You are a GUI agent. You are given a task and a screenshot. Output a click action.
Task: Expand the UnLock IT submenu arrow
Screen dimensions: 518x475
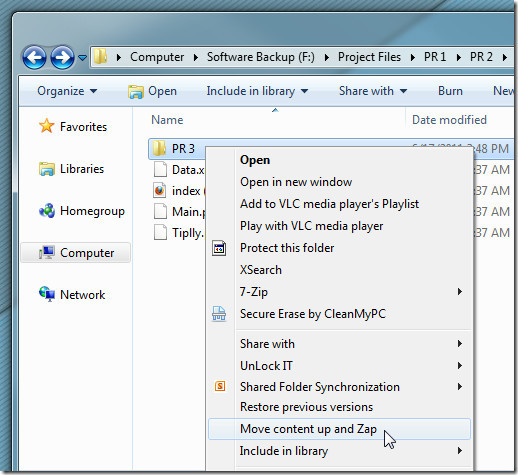point(460,366)
